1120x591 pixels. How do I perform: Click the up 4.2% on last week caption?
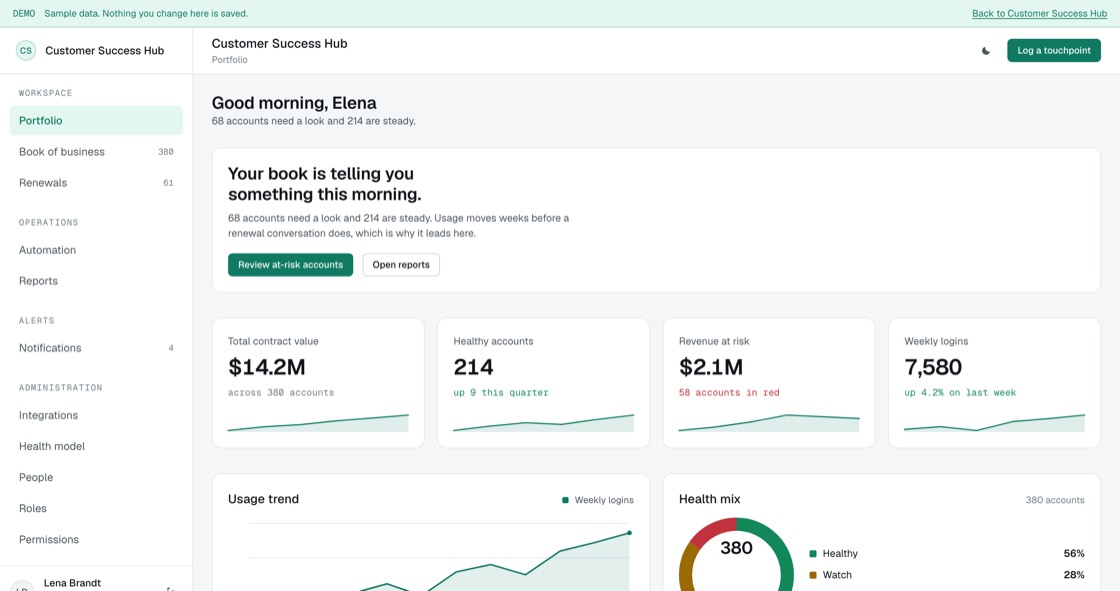(960, 392)
